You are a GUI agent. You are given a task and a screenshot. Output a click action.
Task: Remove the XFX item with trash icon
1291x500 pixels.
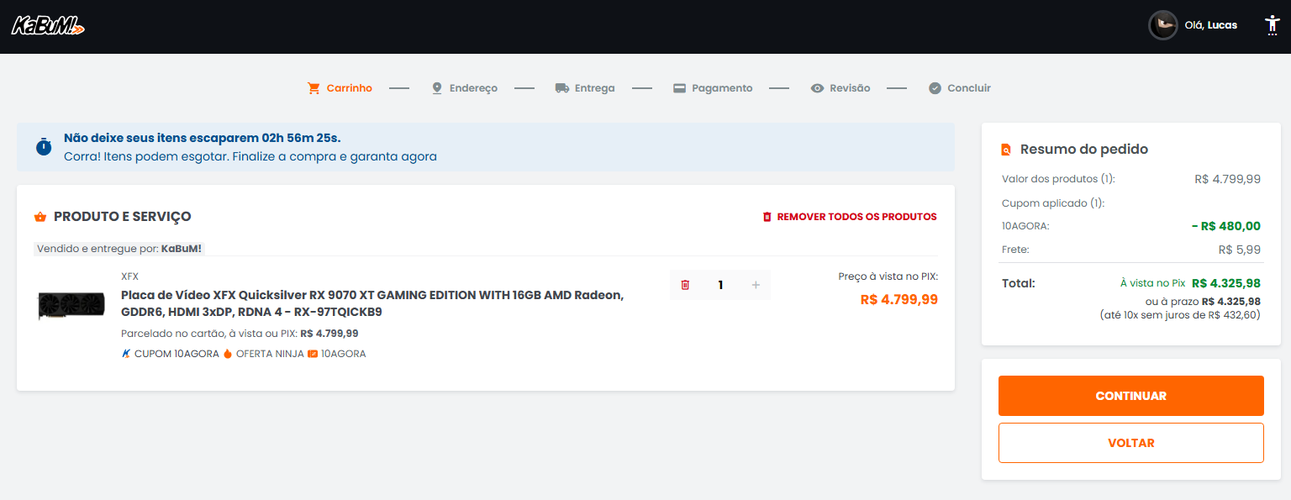pyautogui.click(x=685, y=285)
